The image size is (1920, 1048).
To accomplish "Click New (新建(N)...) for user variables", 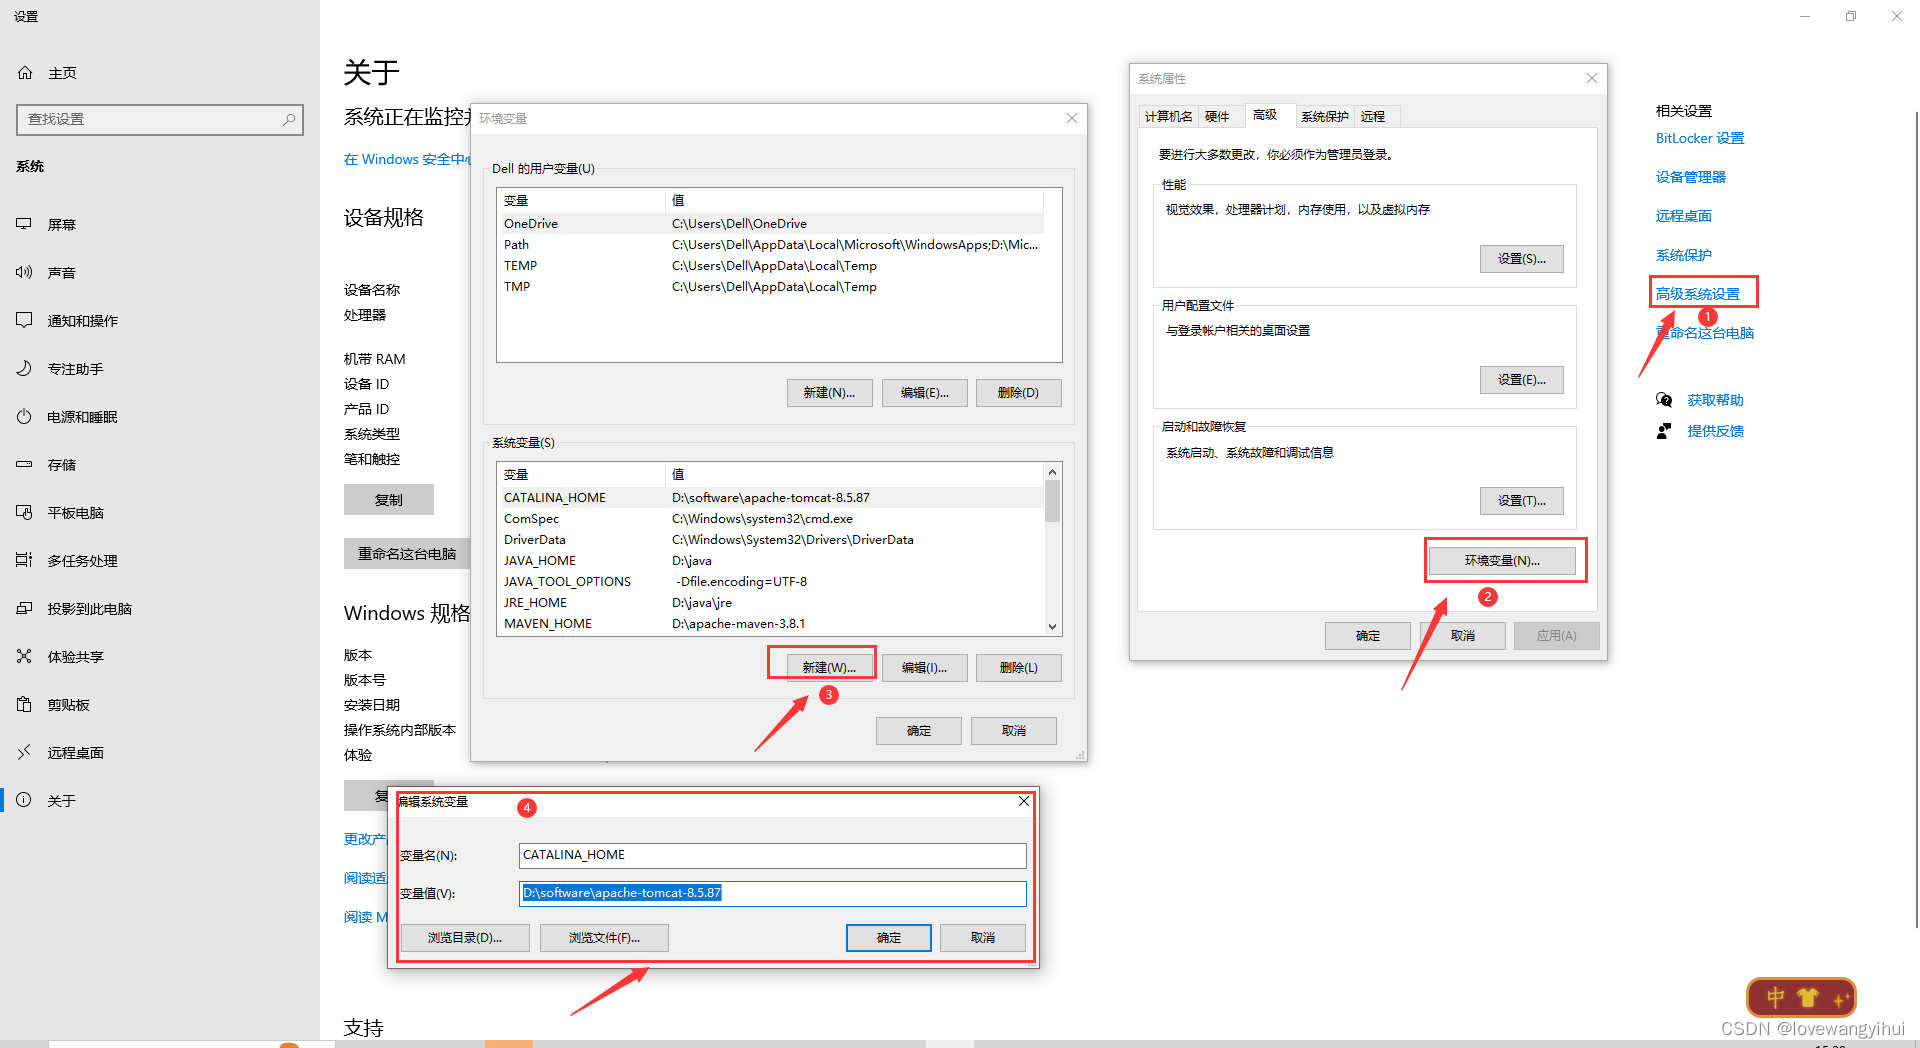I will click(x=829, y=392).
